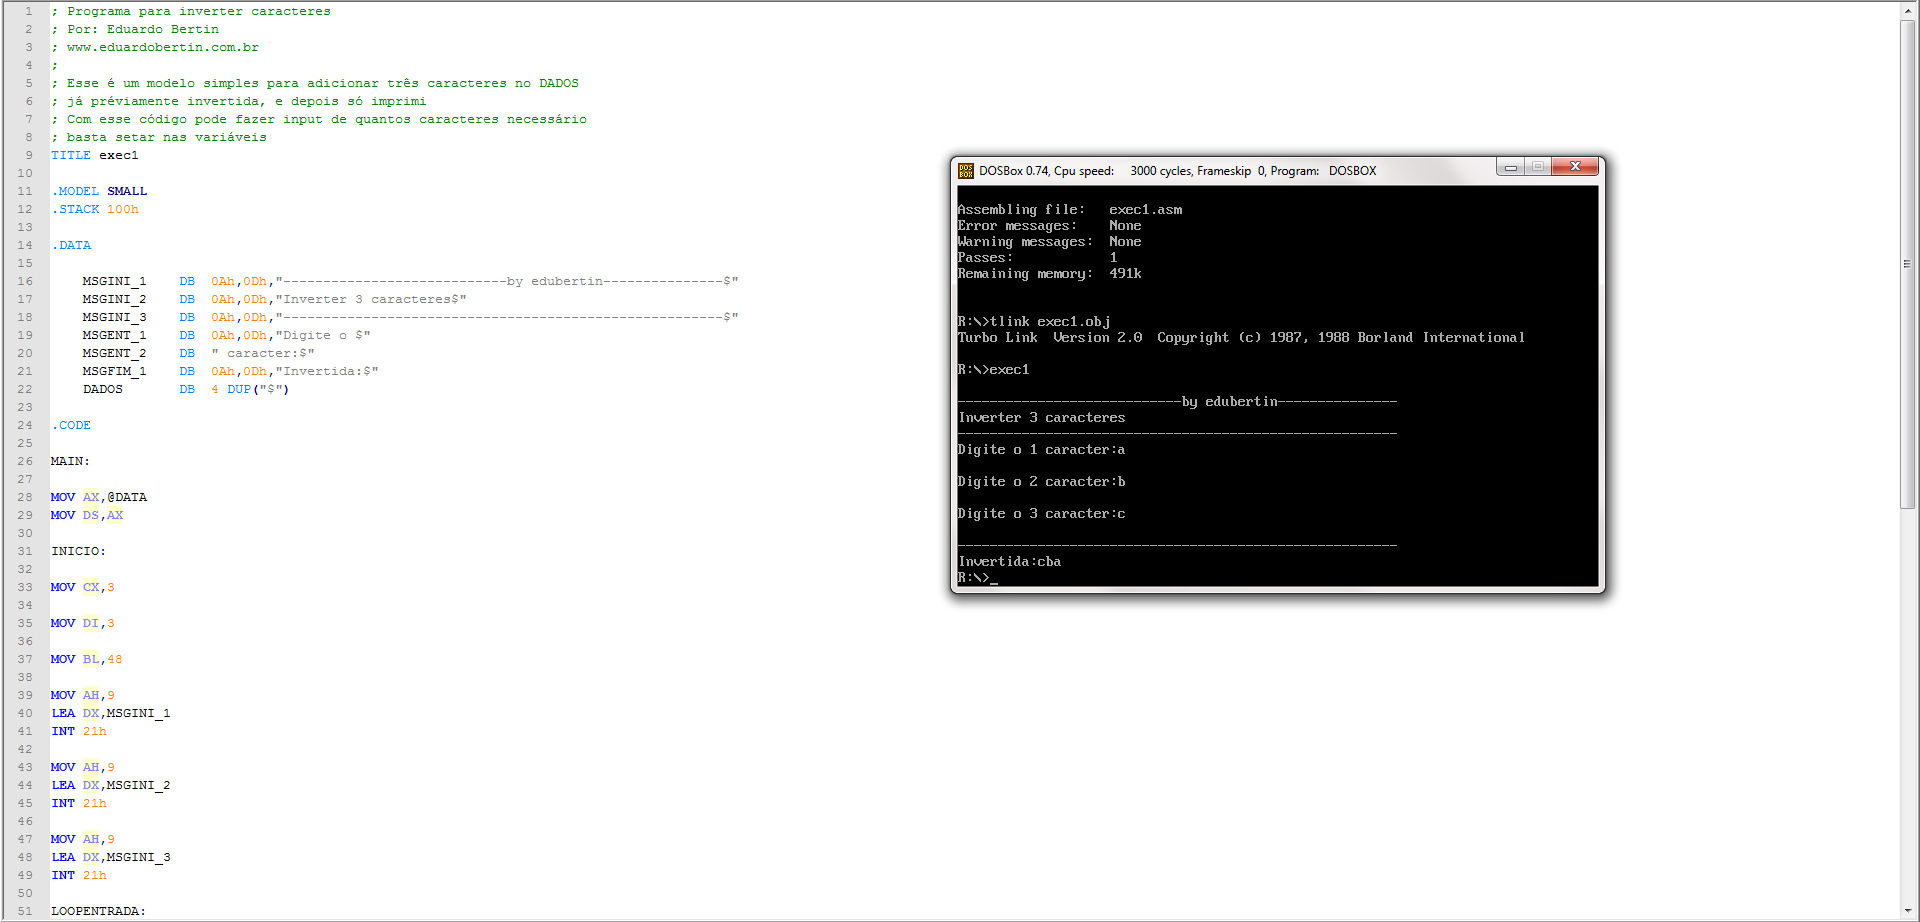This screenshot has height=922, width=1920.
Task: Click the DADOS variable declaration
Action: click(x=103, y=389)
